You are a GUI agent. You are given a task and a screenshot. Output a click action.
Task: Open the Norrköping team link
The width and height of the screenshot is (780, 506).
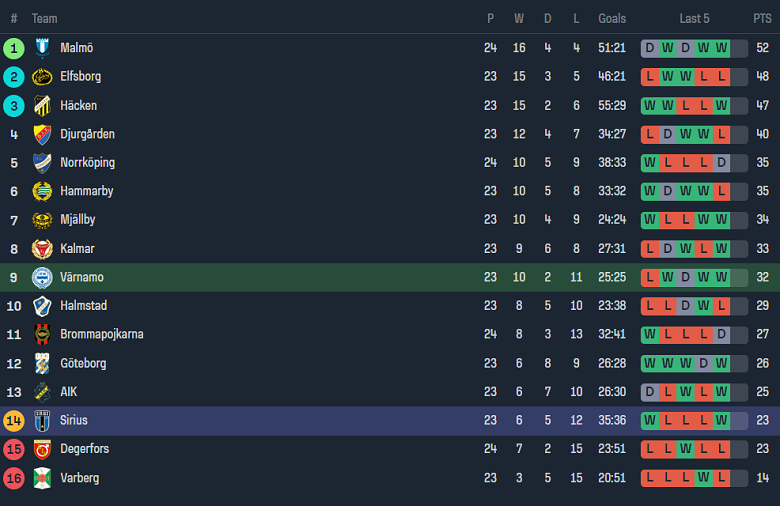pyautogui.click(x=87, y=163)
